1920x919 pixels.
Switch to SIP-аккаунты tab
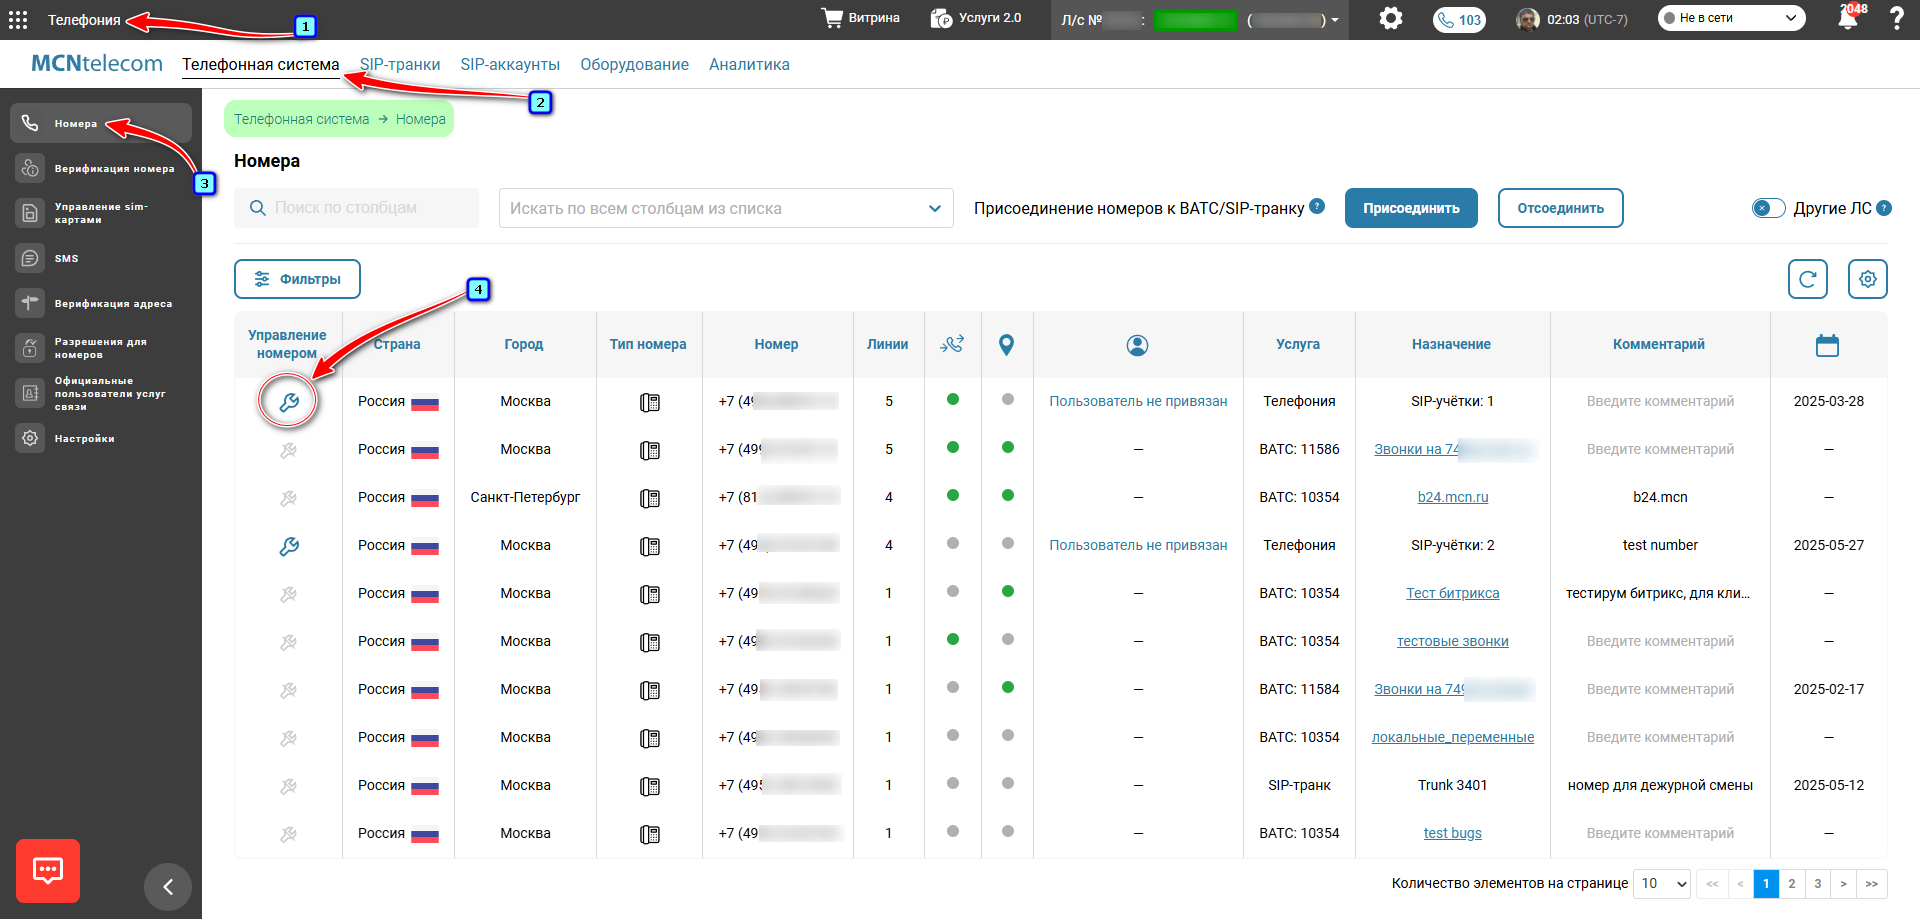510,65
